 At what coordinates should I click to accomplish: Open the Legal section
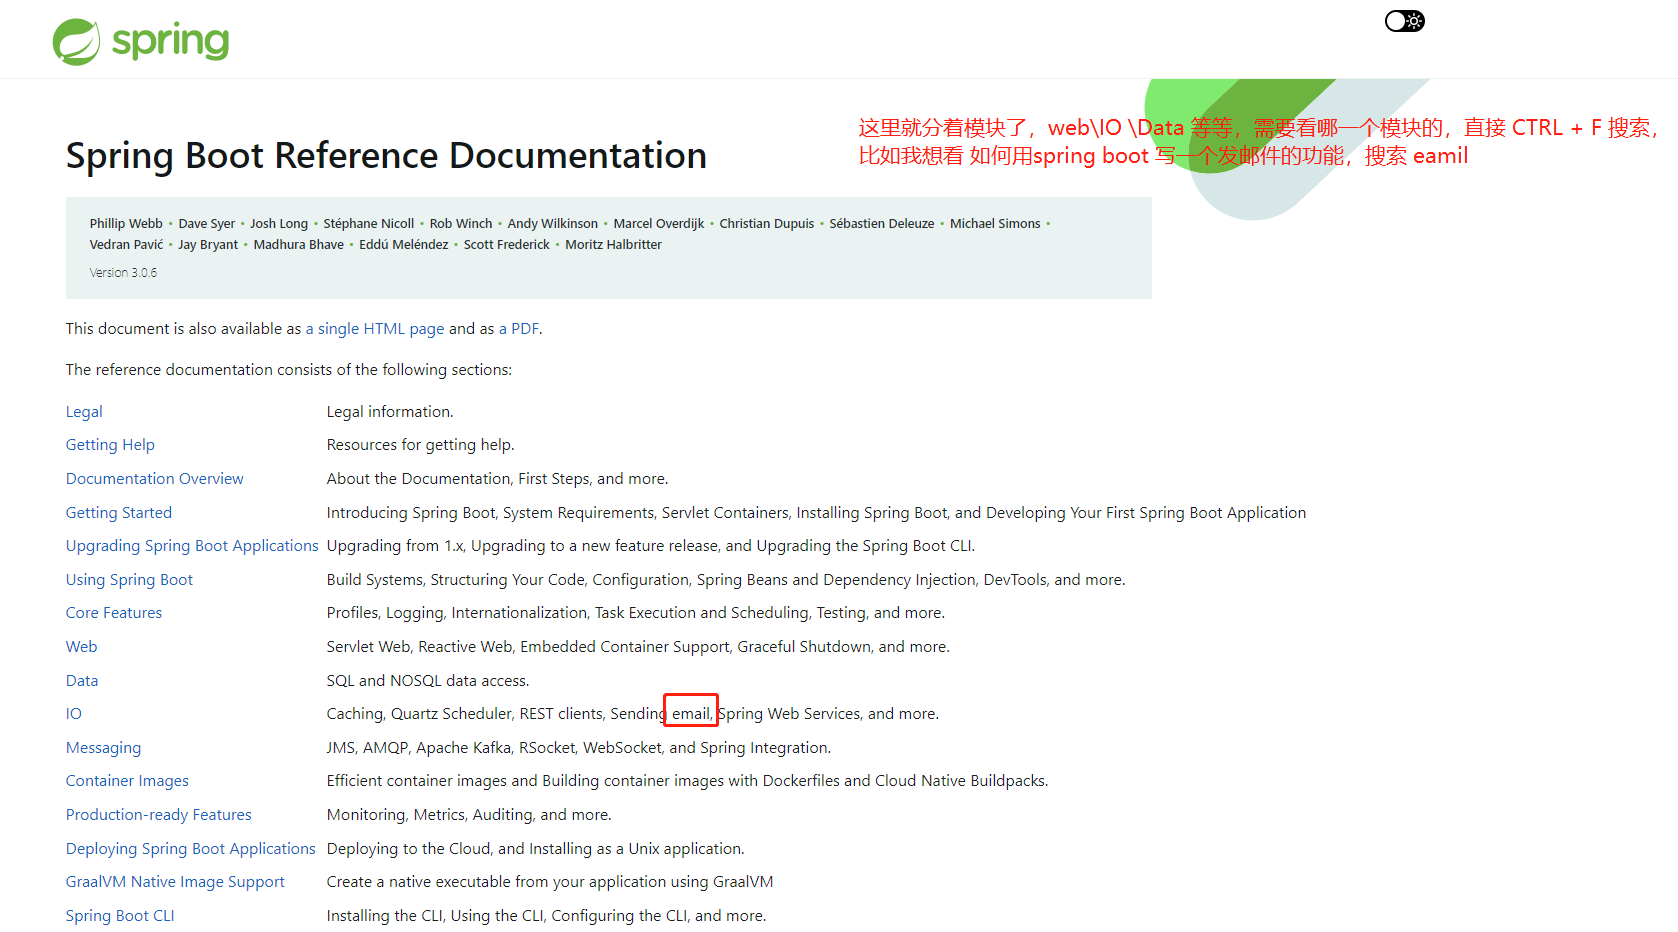coord(84,412)
